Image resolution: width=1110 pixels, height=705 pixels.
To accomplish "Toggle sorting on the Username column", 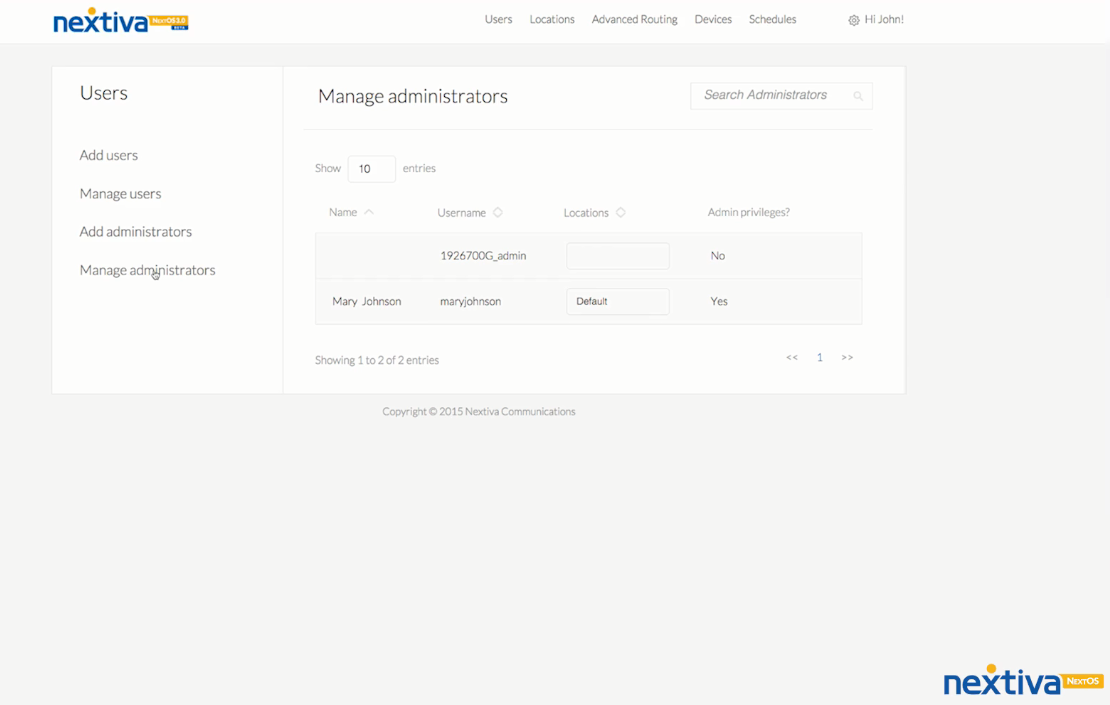I will pos(497,212).
